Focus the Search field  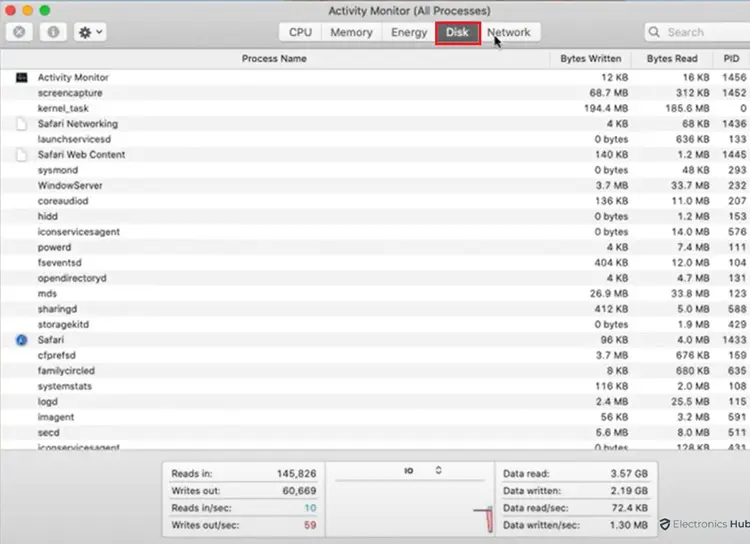click(698, 32)
